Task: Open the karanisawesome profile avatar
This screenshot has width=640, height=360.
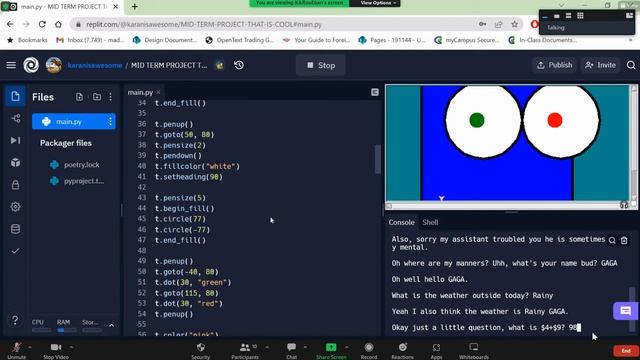Action: 53,65
